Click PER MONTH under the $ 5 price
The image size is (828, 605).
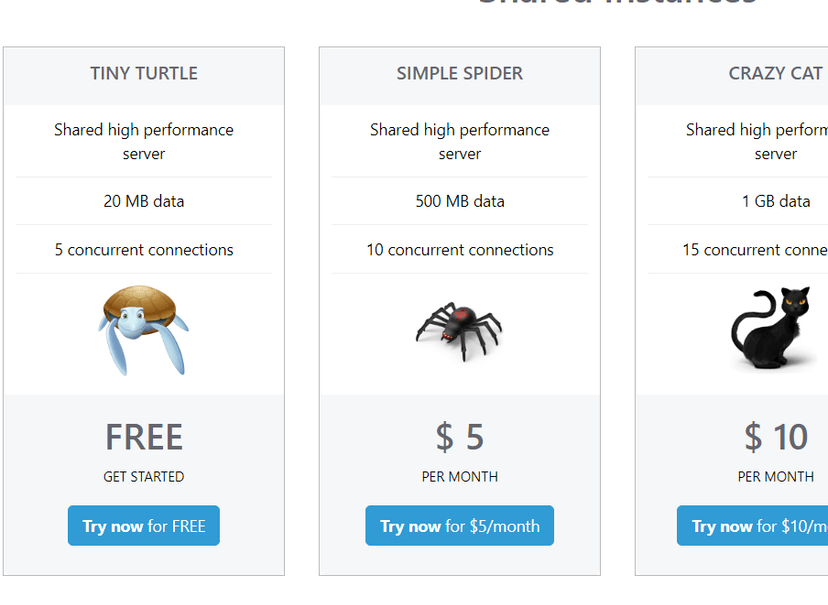tap(460, 477)
